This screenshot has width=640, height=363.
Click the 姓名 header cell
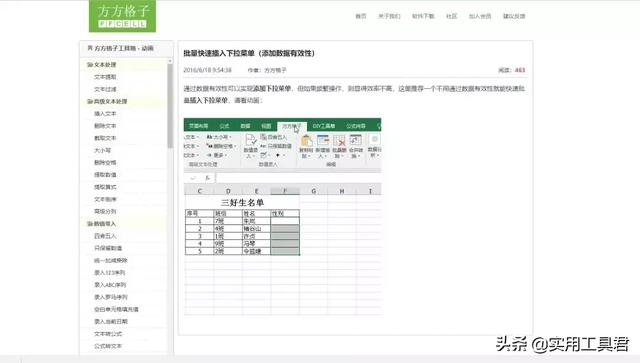pos(257,213)
